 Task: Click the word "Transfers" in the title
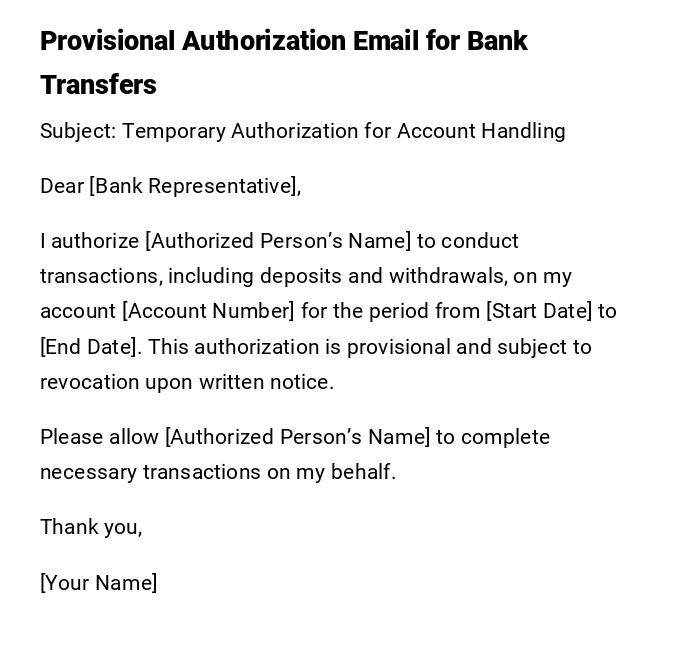pos(98,85)
